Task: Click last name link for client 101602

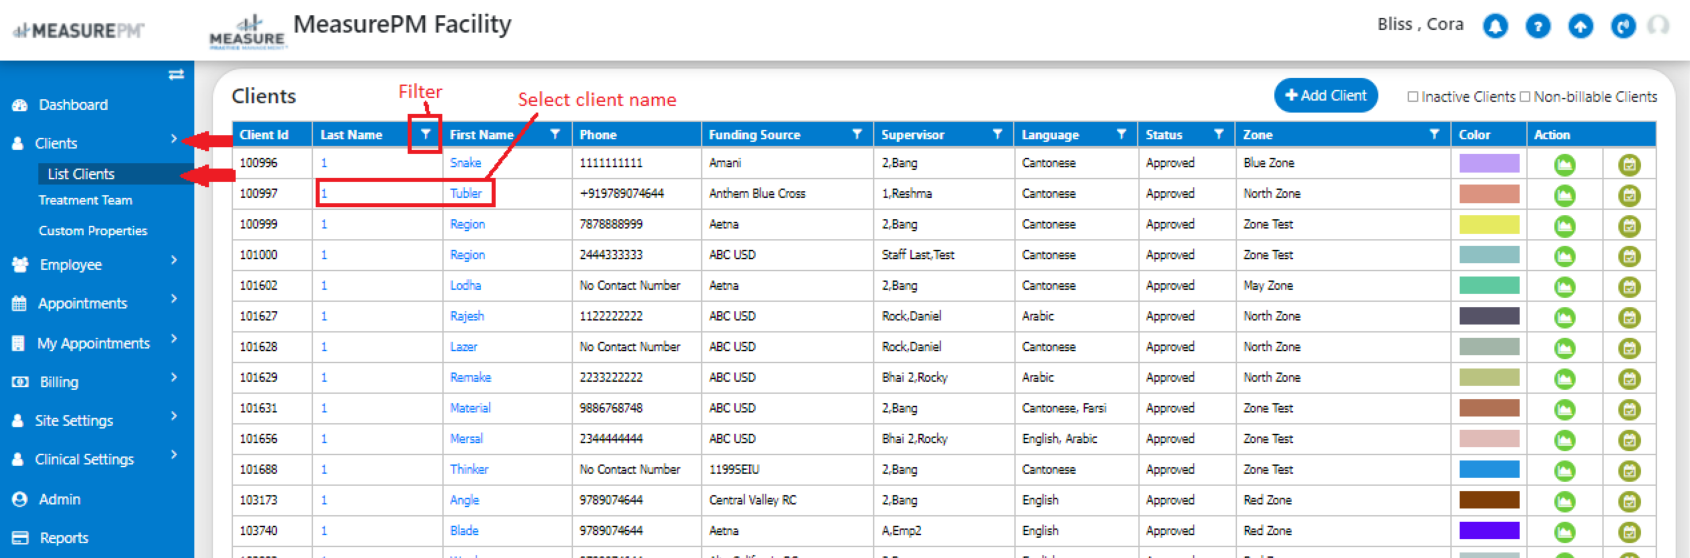Action: pos(324,286)
